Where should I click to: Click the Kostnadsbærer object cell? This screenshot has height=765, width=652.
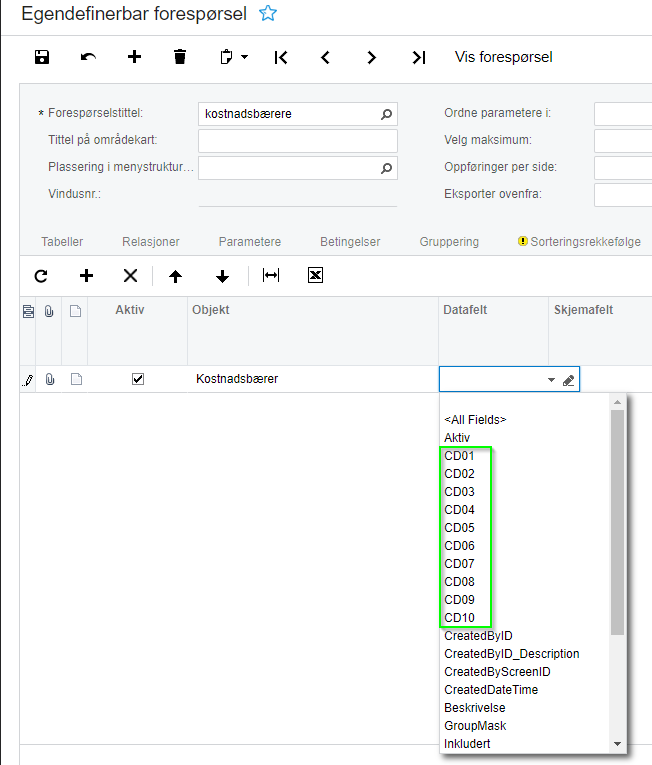coord(313,379)
